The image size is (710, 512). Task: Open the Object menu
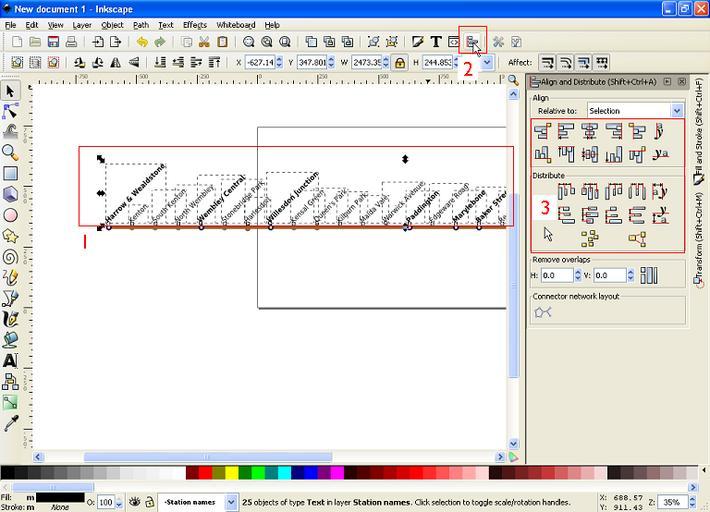click(x=112, y=25)
